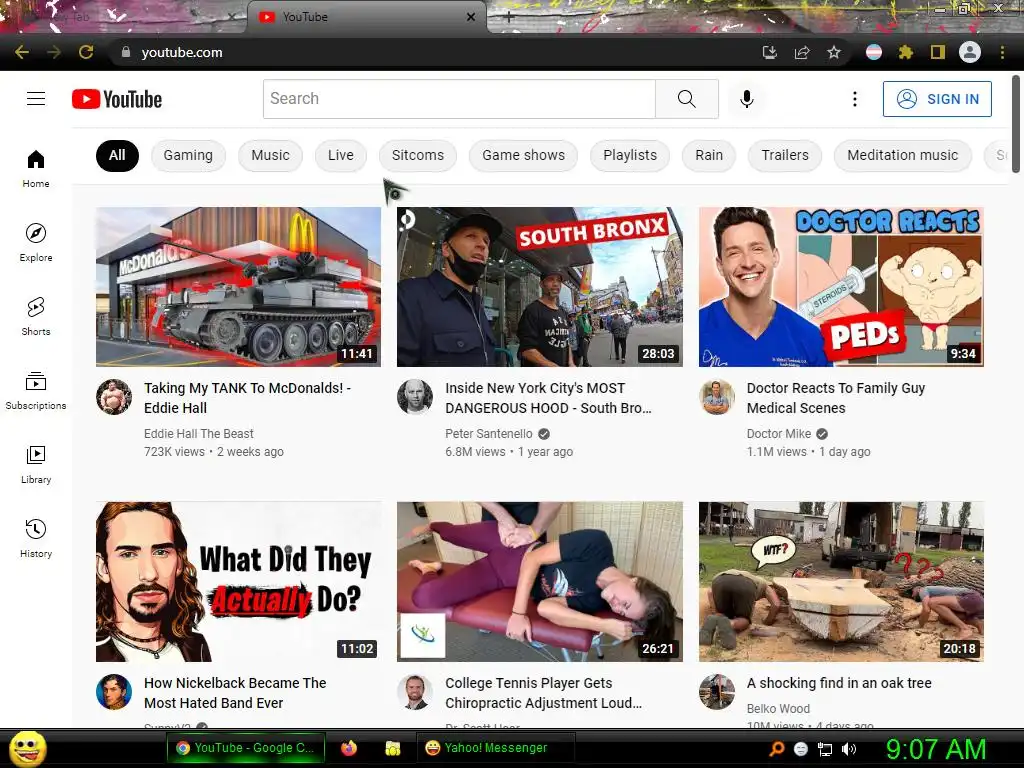This screenshot has height=768, width=1024.
Task: Select the Sitcoms filter chip
Action: pos(418,155)
